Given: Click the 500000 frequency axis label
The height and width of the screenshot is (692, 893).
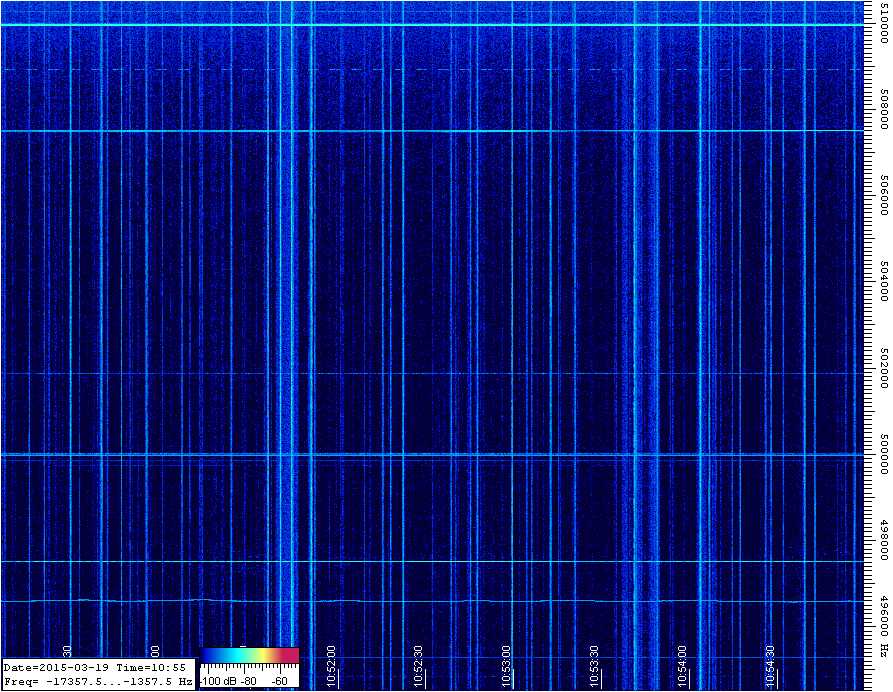Looking at the screenshot, I should tap(884, 455).
